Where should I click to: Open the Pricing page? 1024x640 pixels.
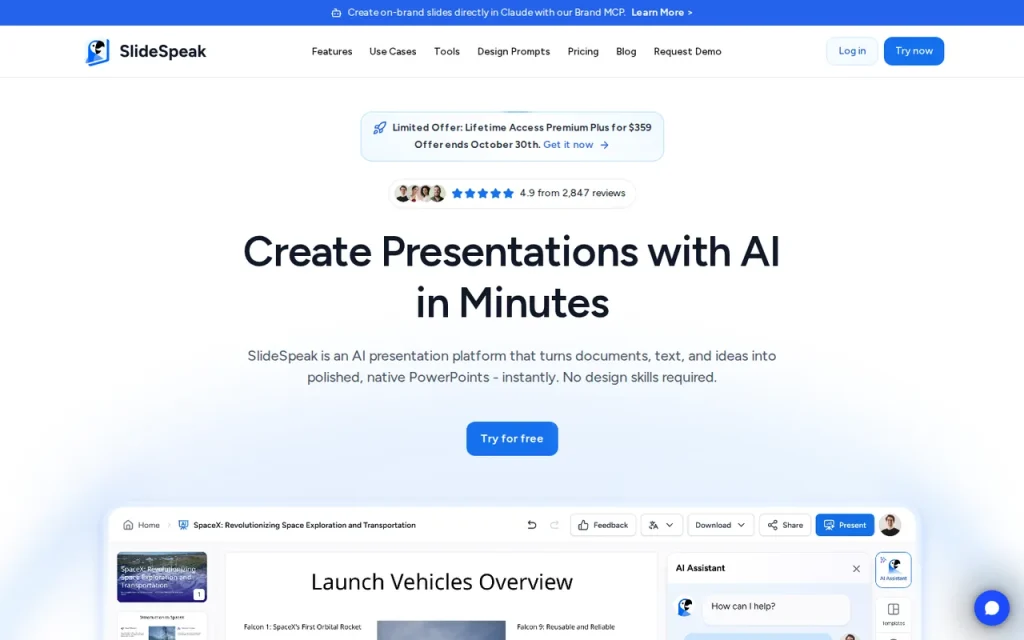point(583,52)
